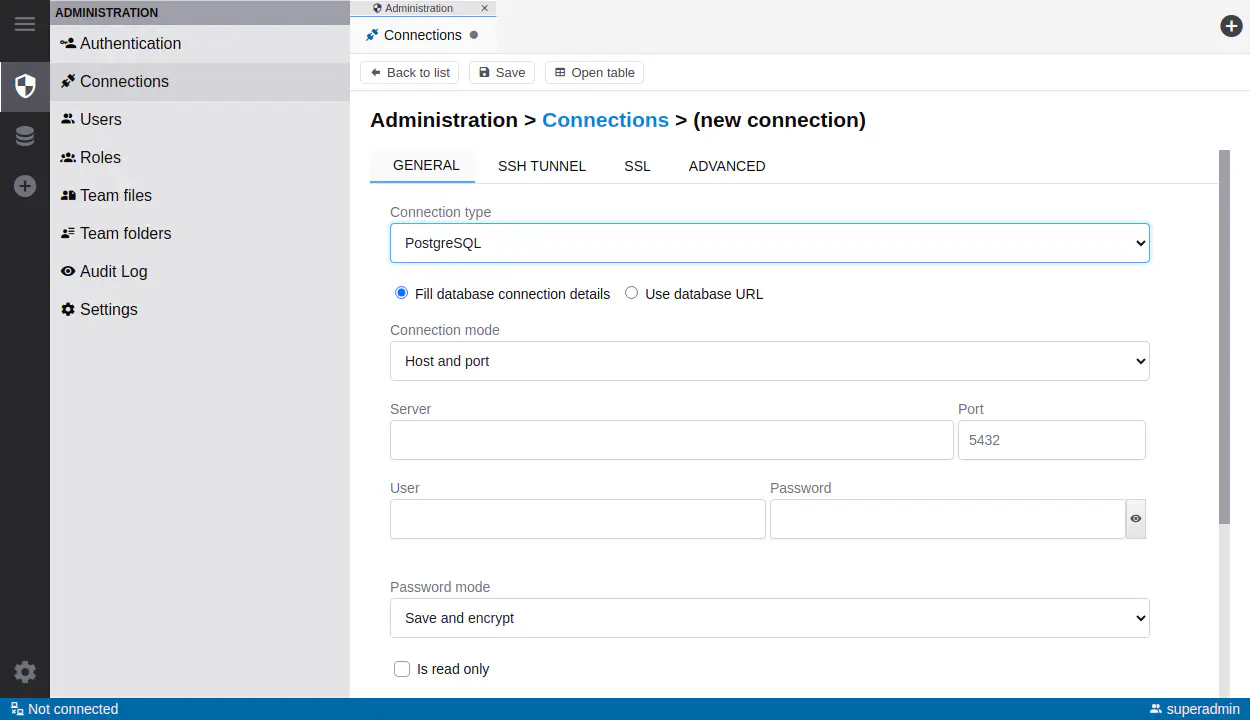The image size is (1250, 720).
Task: Open the Connection mode dropdown
Action: tap(769, 361)
